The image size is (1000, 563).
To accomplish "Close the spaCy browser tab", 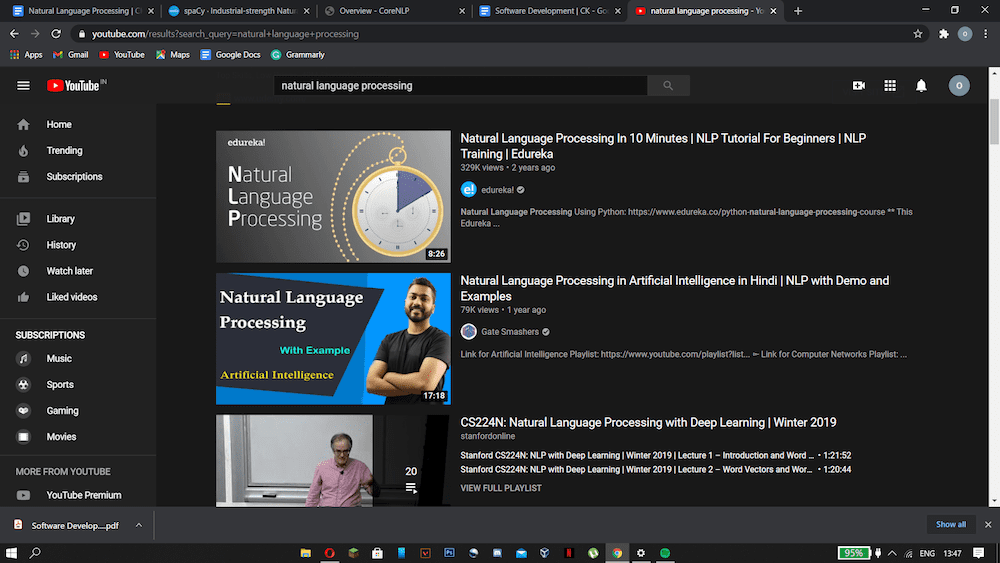I will (x=307, y=11).
